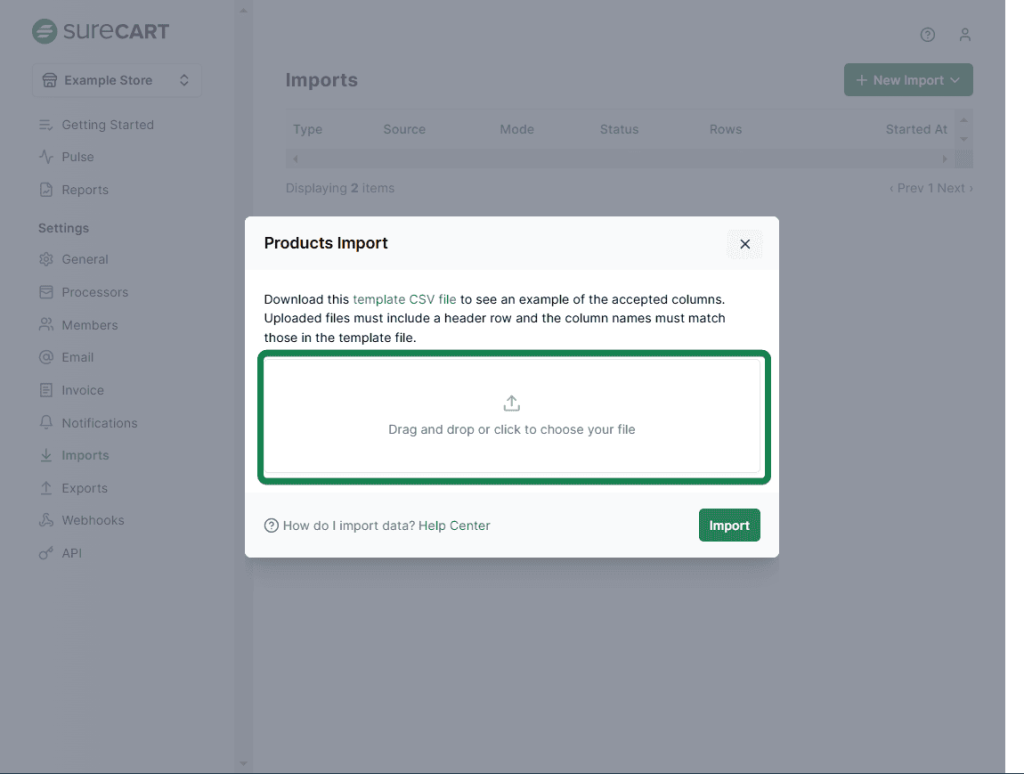The height and width of the screenshot is (774, 1024).
Task: Close the Products Import dialog
Action: (744, 244)
